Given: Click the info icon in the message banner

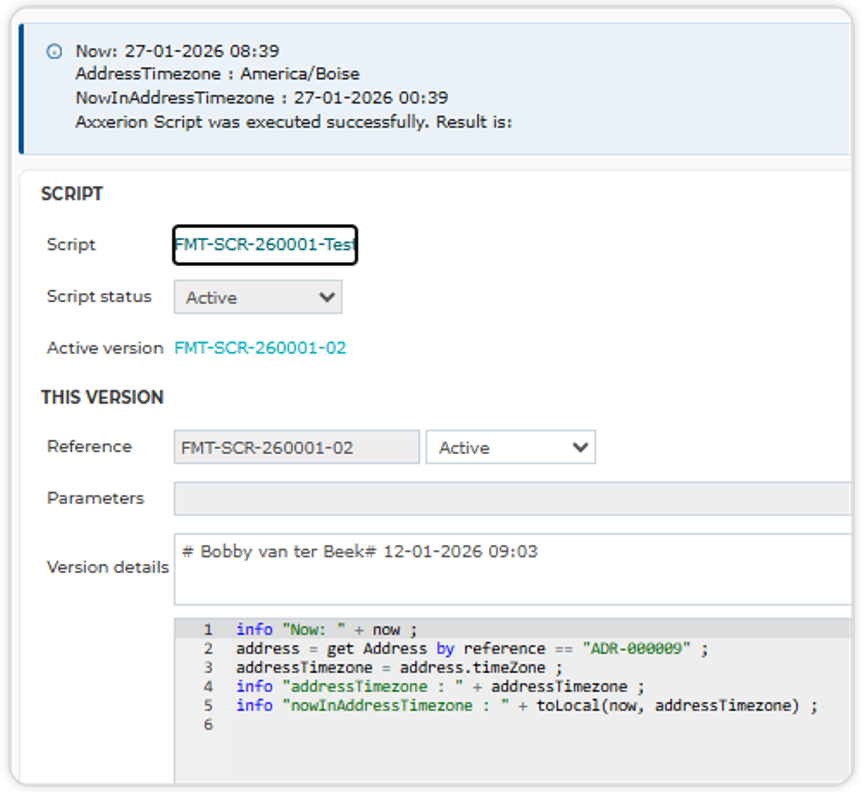Looking at the screenshot, I should 54,52.
